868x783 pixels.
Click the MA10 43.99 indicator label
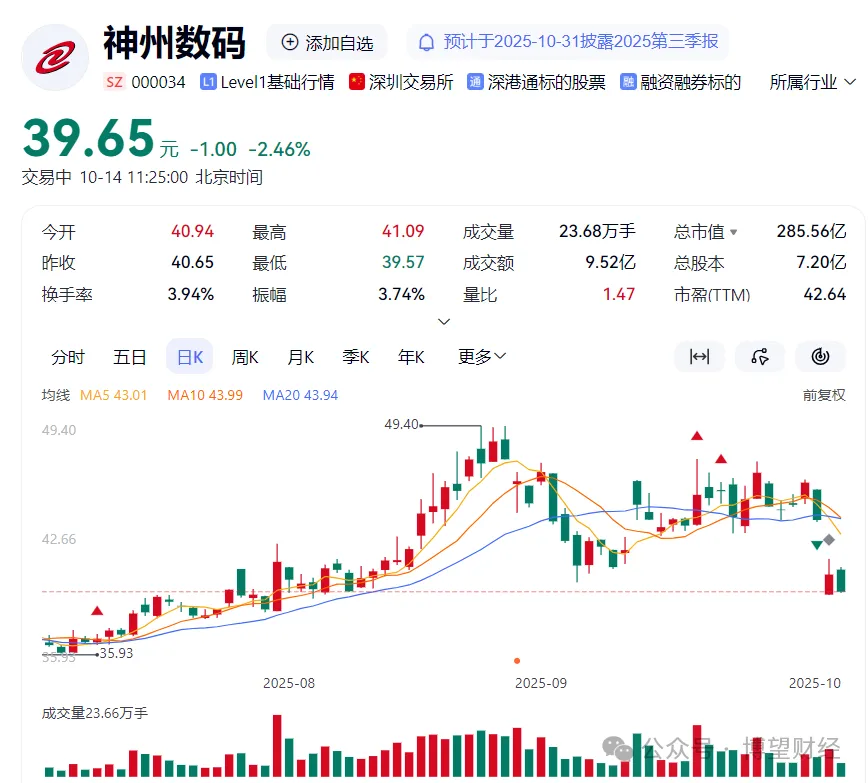click(205, 395)
